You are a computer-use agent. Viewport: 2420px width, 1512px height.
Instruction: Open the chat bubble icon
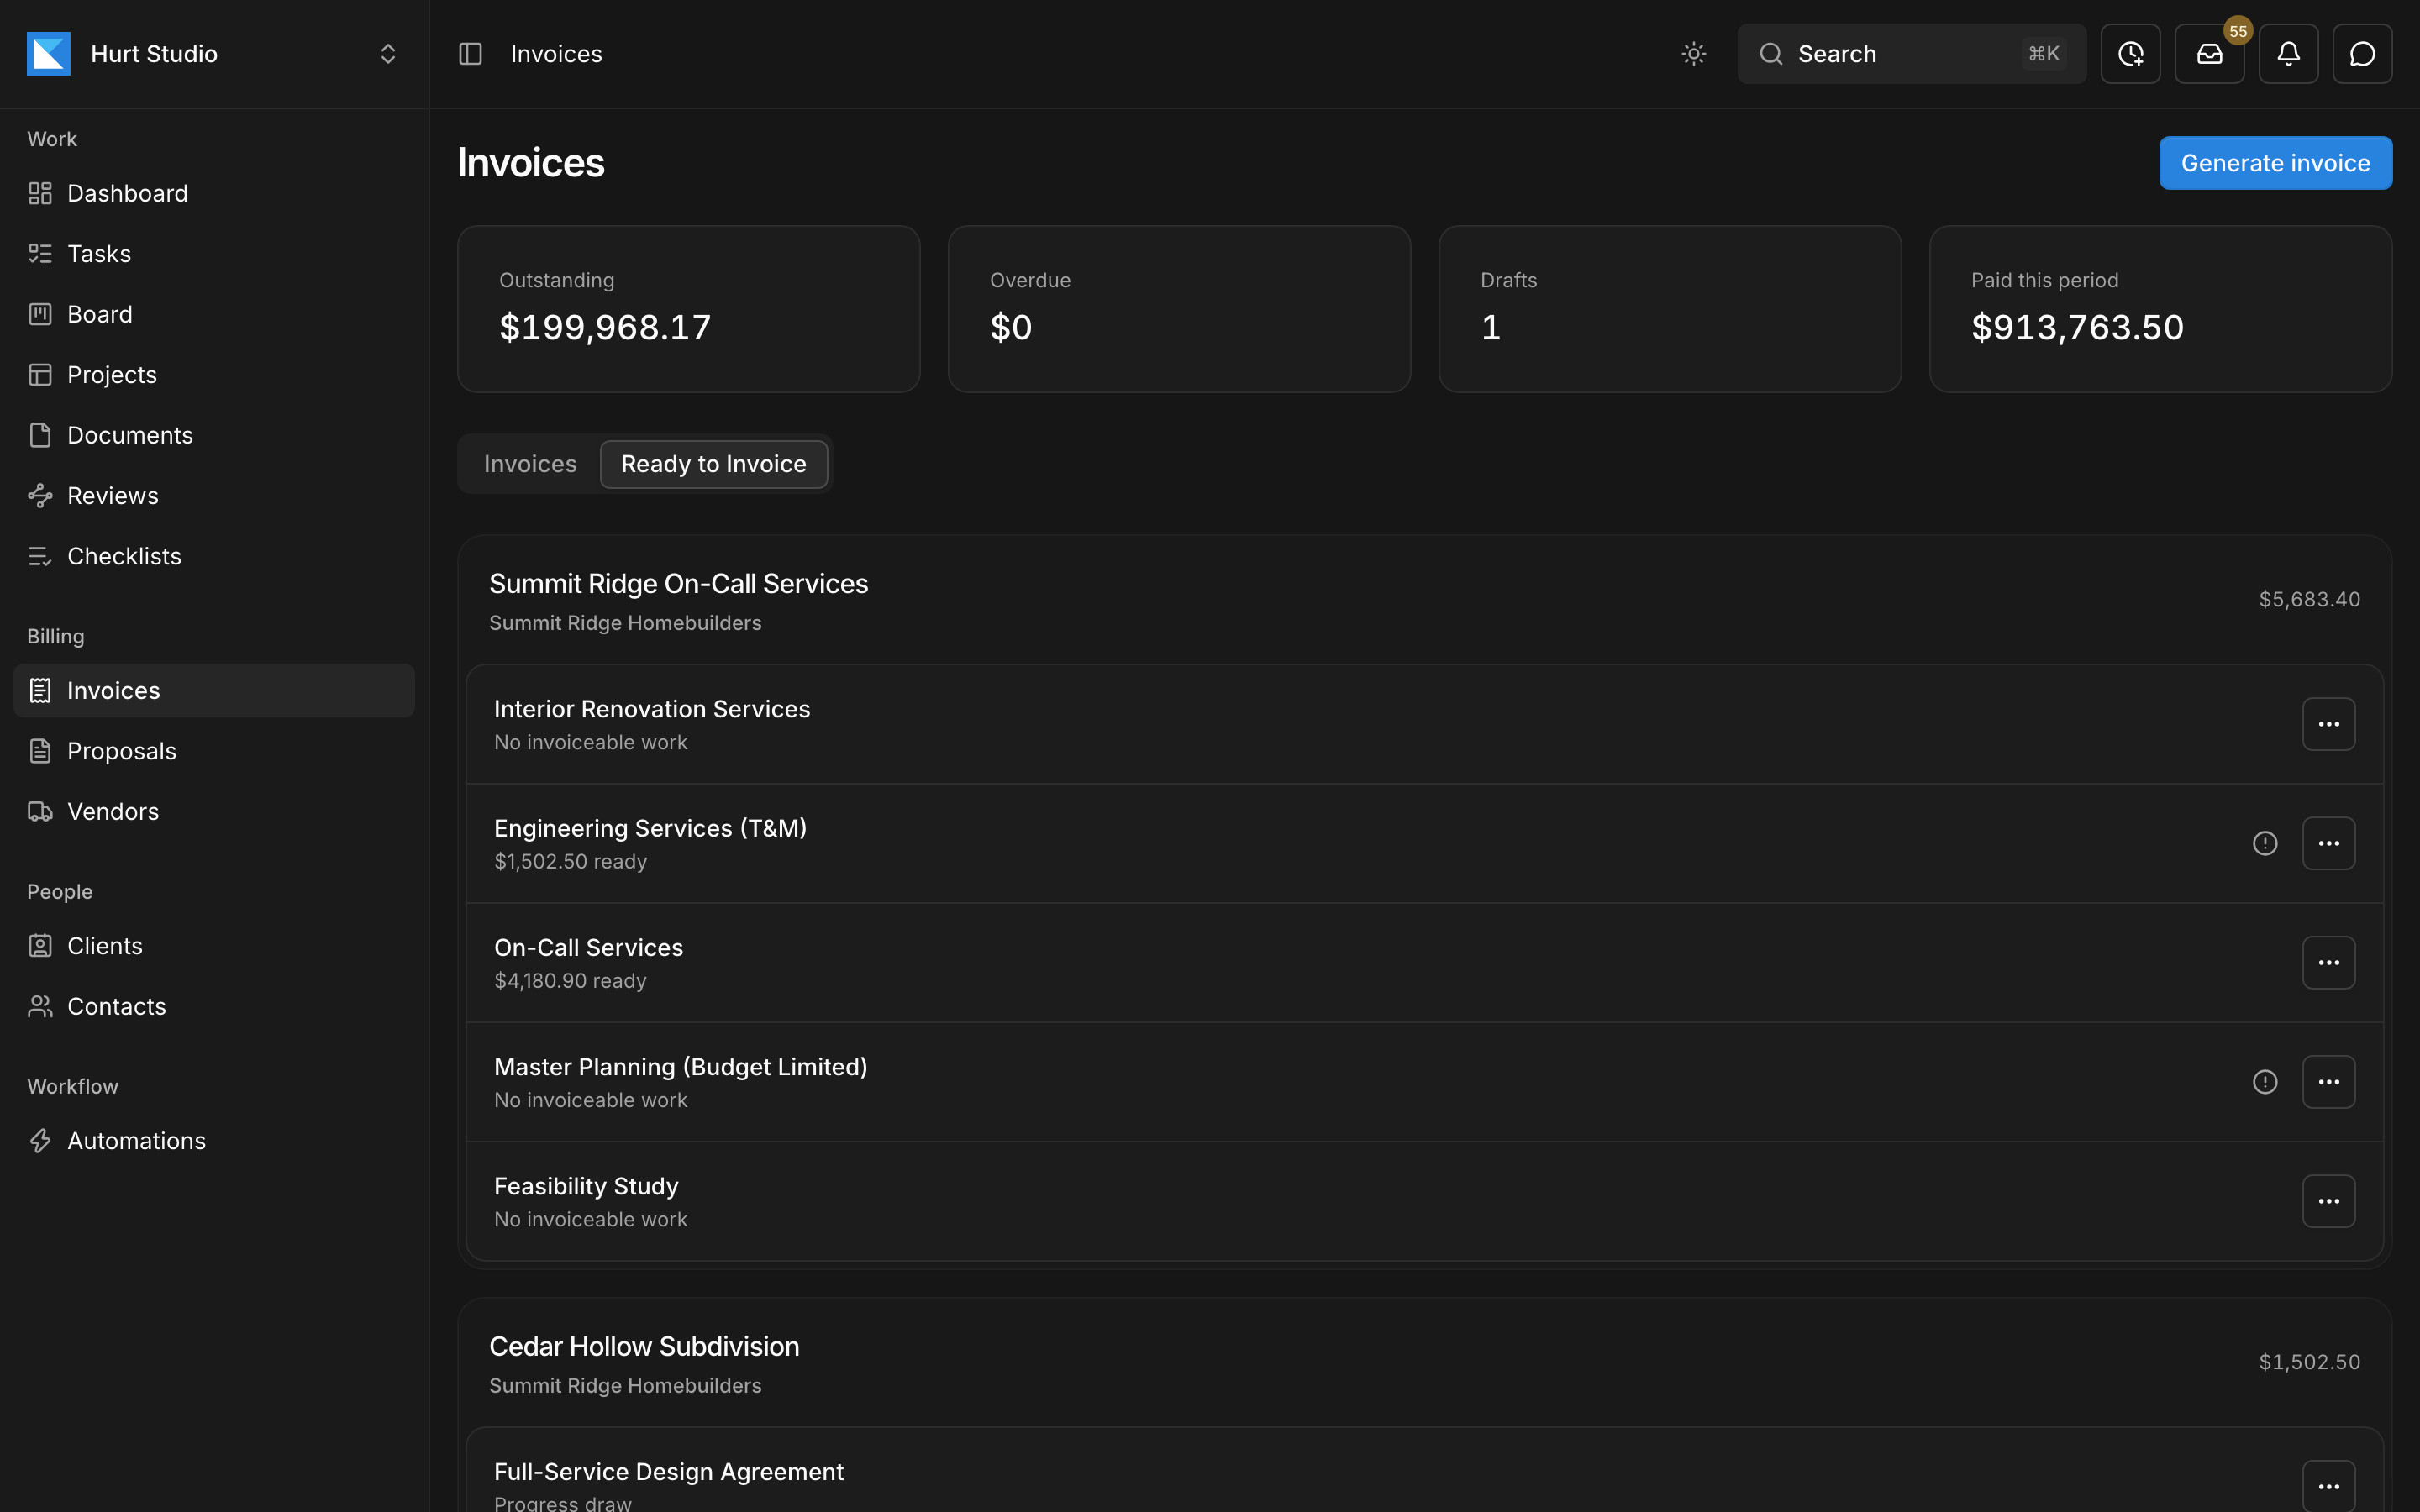tap(2362, 54)
